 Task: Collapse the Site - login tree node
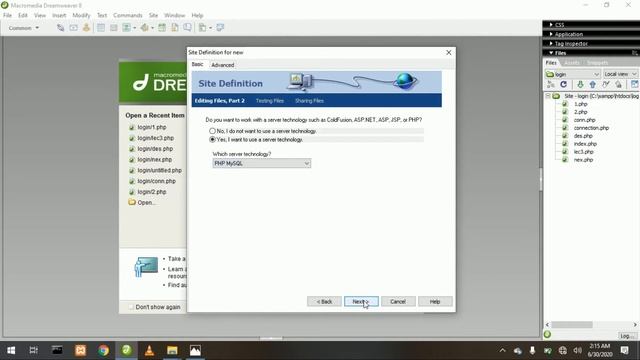[x=548, y=96]
